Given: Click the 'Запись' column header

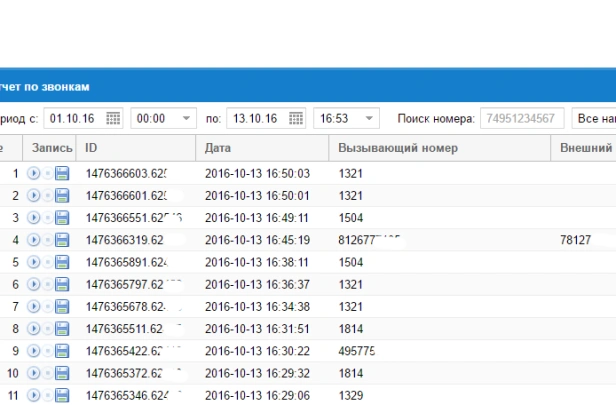Looking at the screenshot, I should pyautogui.click(x=50, y=148).
